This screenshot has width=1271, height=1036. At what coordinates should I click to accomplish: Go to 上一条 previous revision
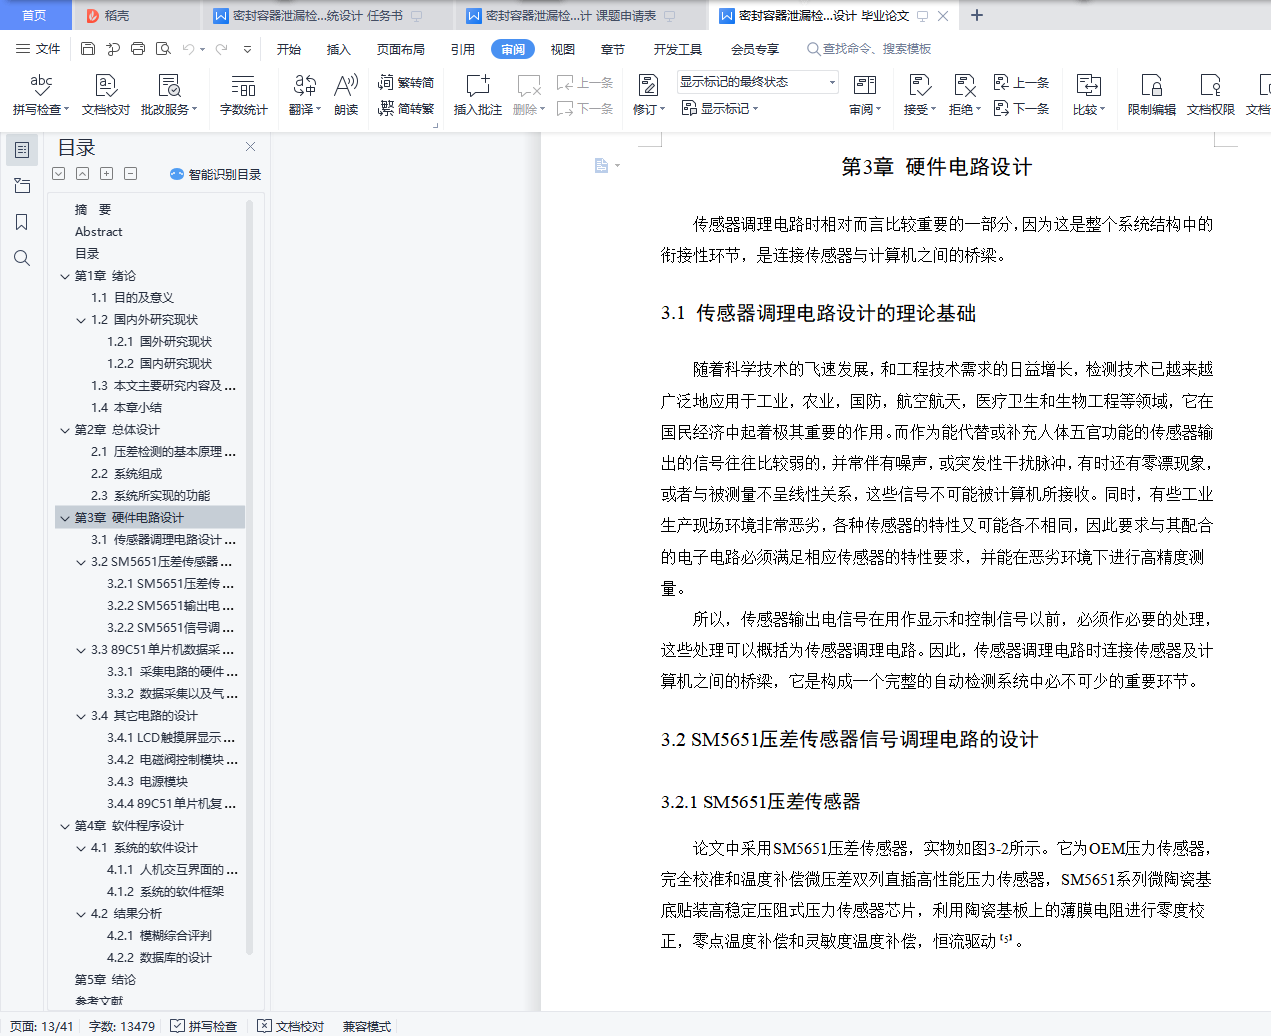tap(1021, 82)
